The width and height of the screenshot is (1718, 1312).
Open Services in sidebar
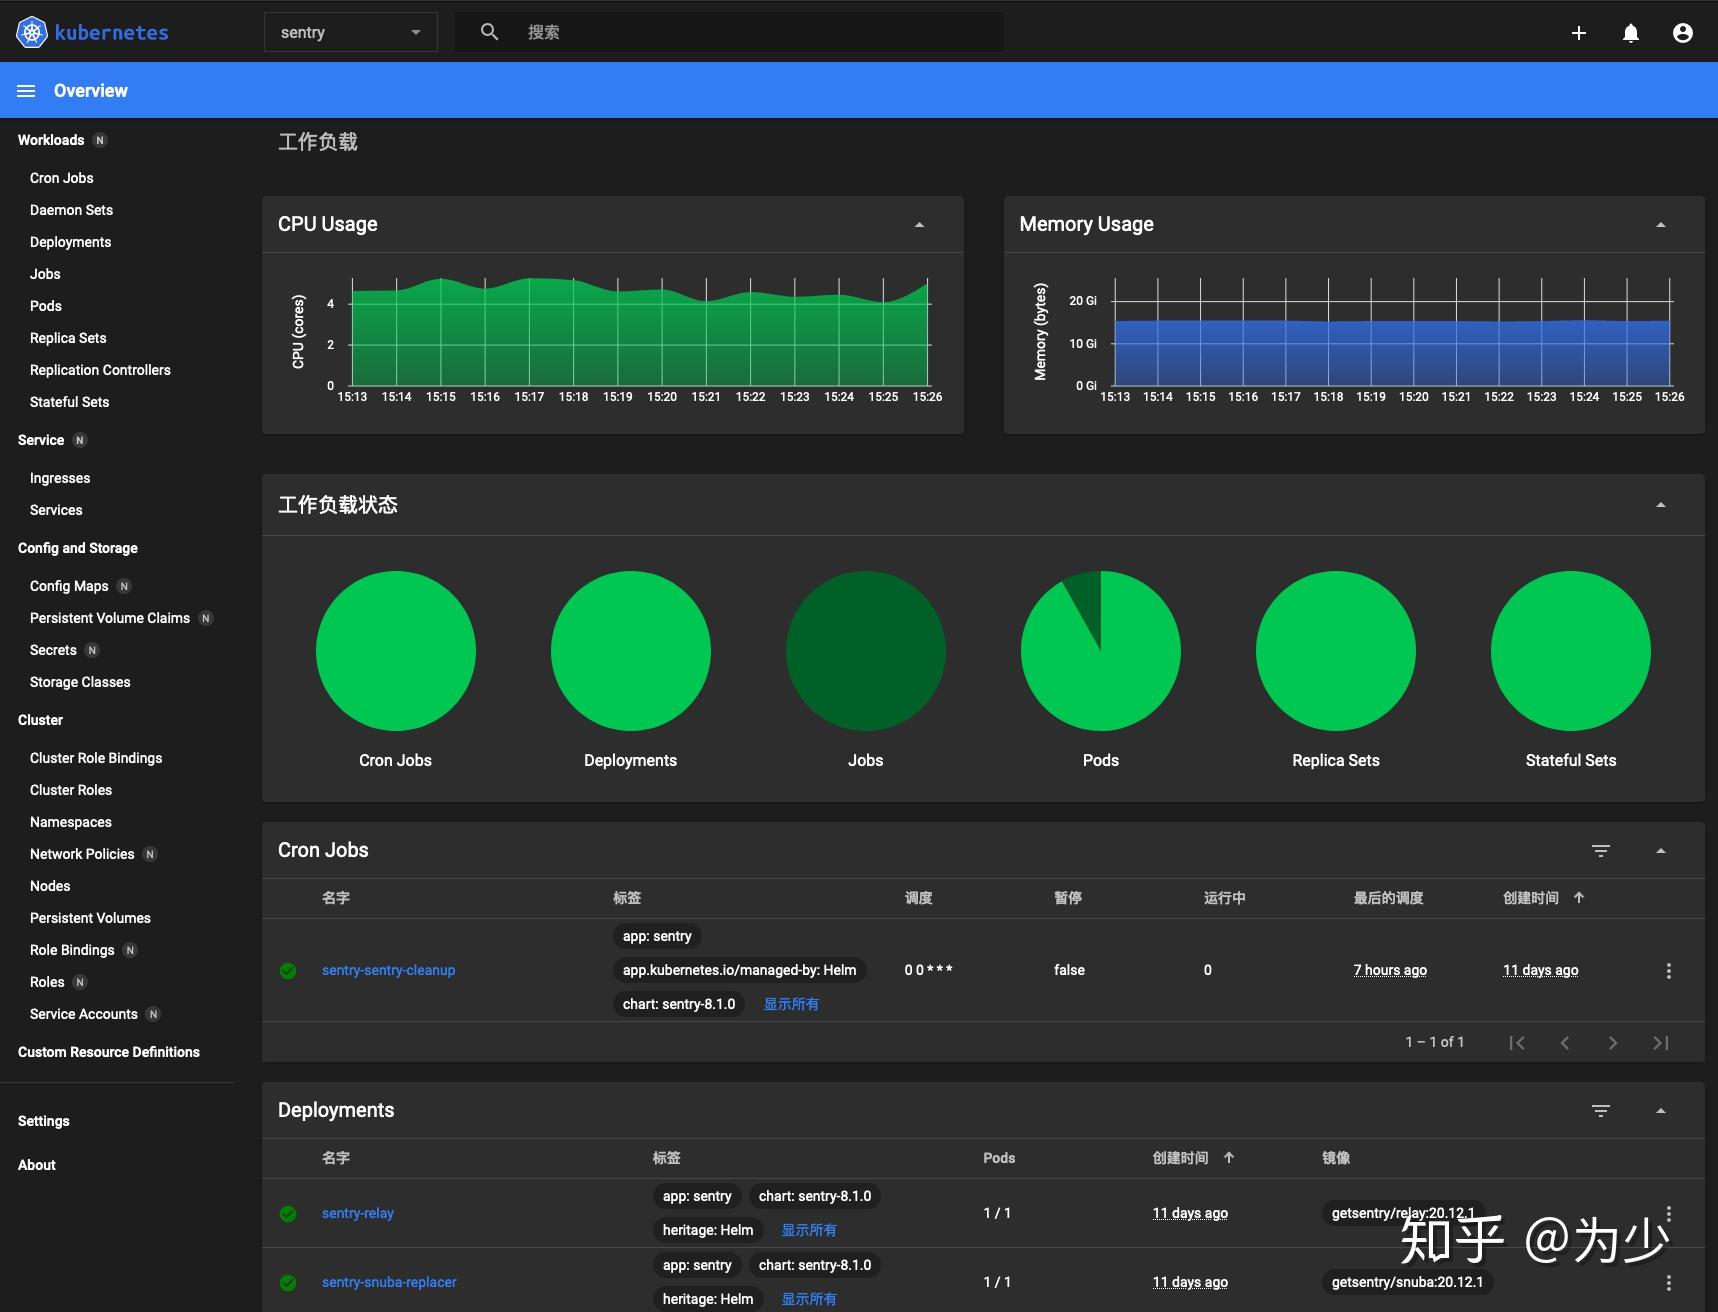[x=56, y=510]
